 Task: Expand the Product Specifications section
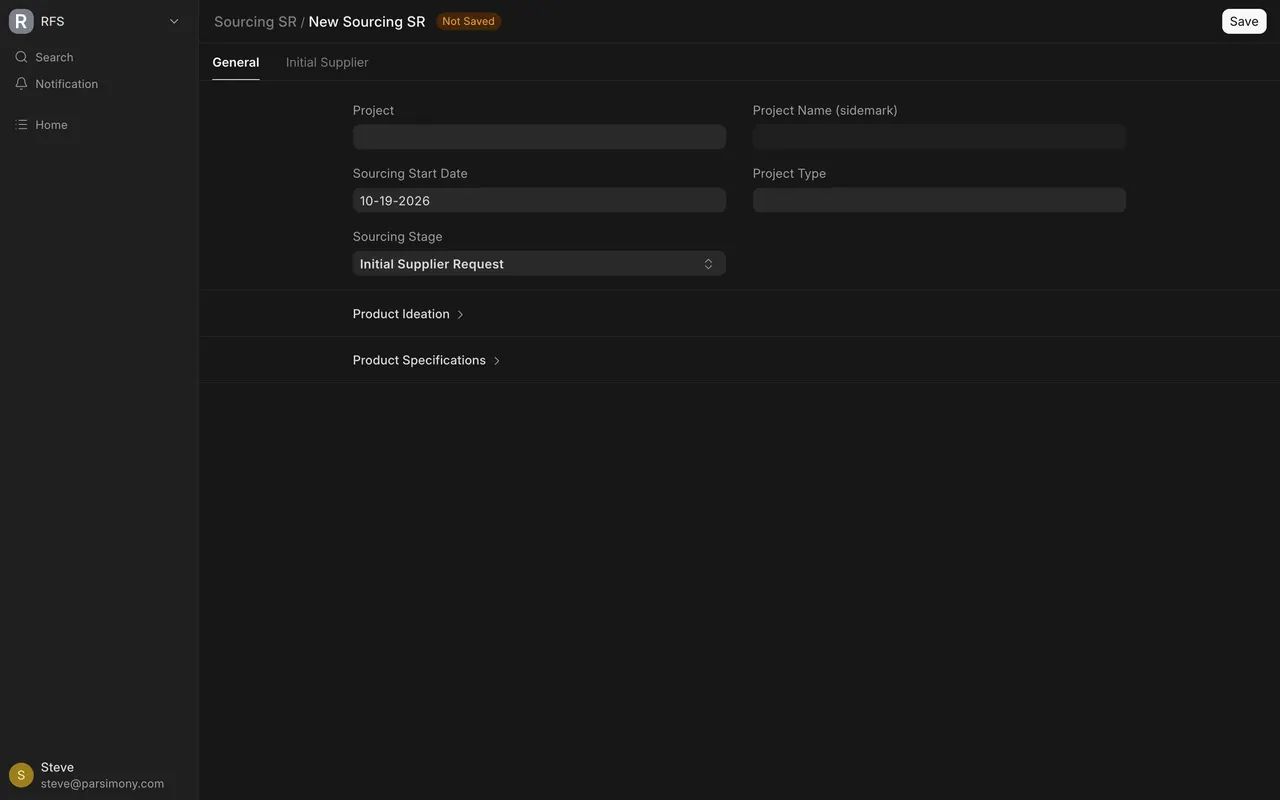point(427,360)
